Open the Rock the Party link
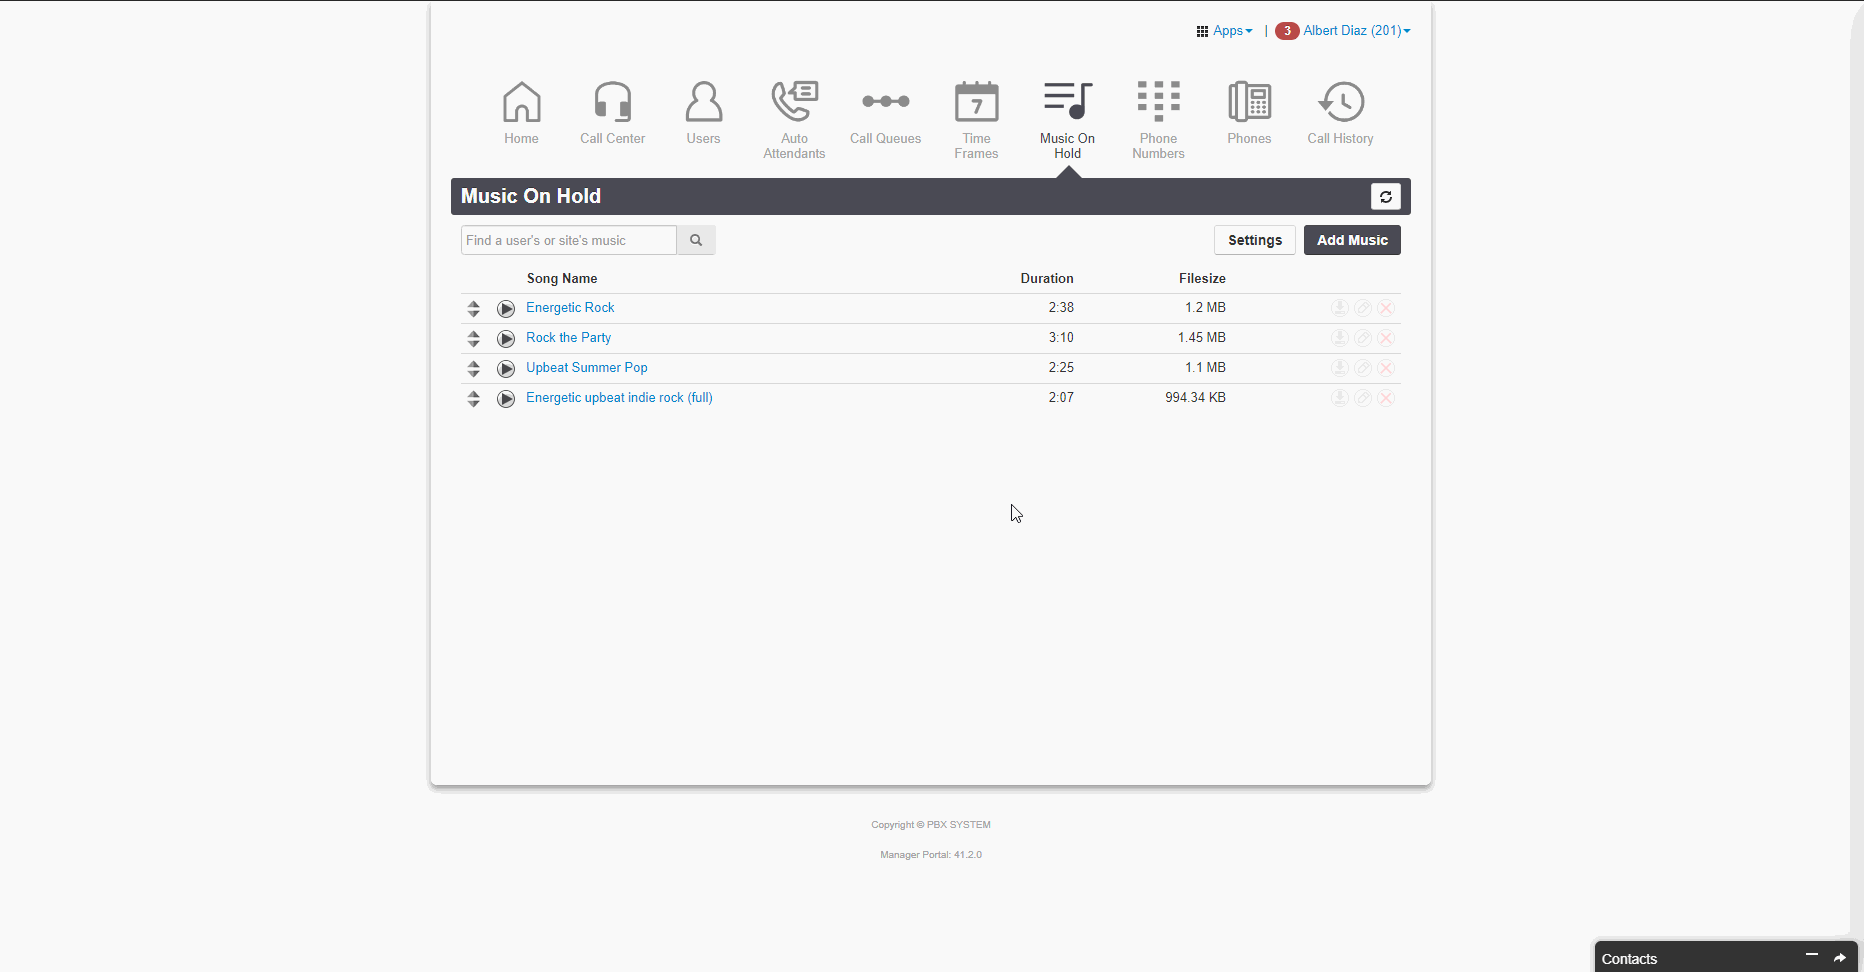Screen dimensions: 1864x972 click(x=568, y=338)
